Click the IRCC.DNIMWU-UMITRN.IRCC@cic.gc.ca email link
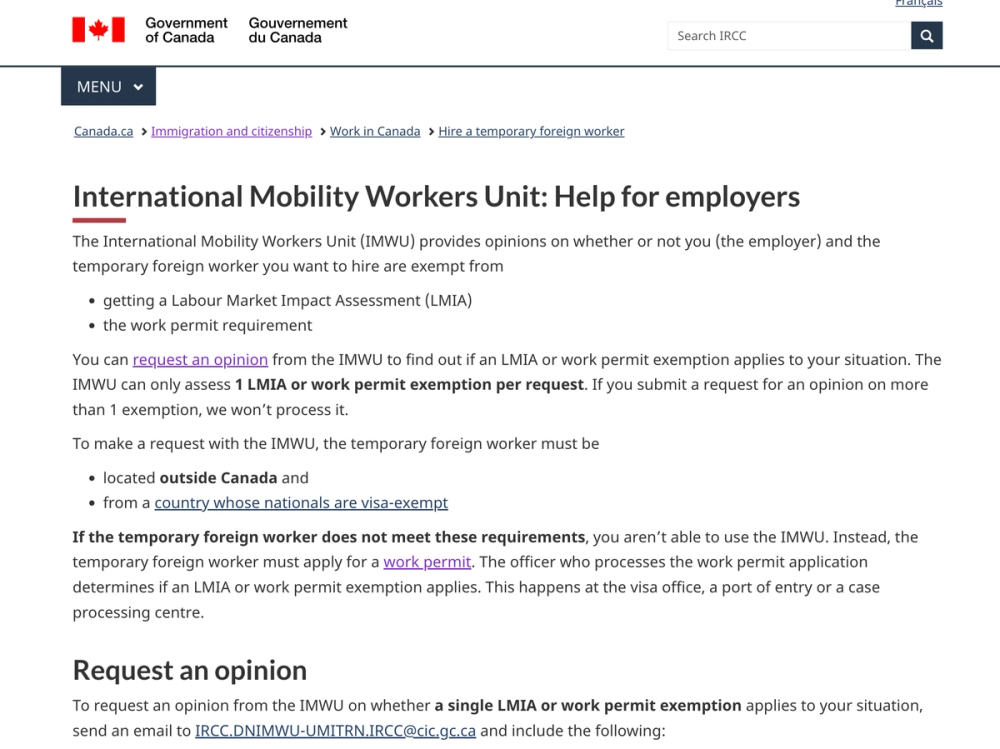1000x749 pixels. tap(335, 730)
